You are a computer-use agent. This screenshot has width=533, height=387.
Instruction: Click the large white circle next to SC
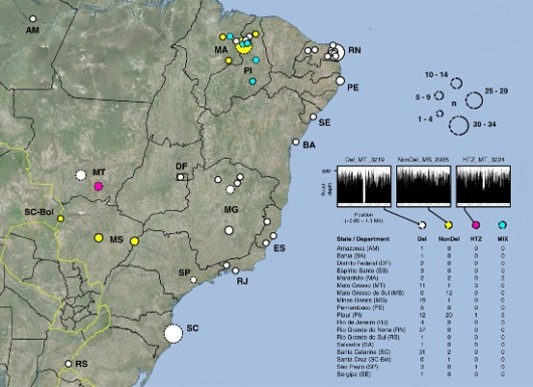[x=173, y=334]
